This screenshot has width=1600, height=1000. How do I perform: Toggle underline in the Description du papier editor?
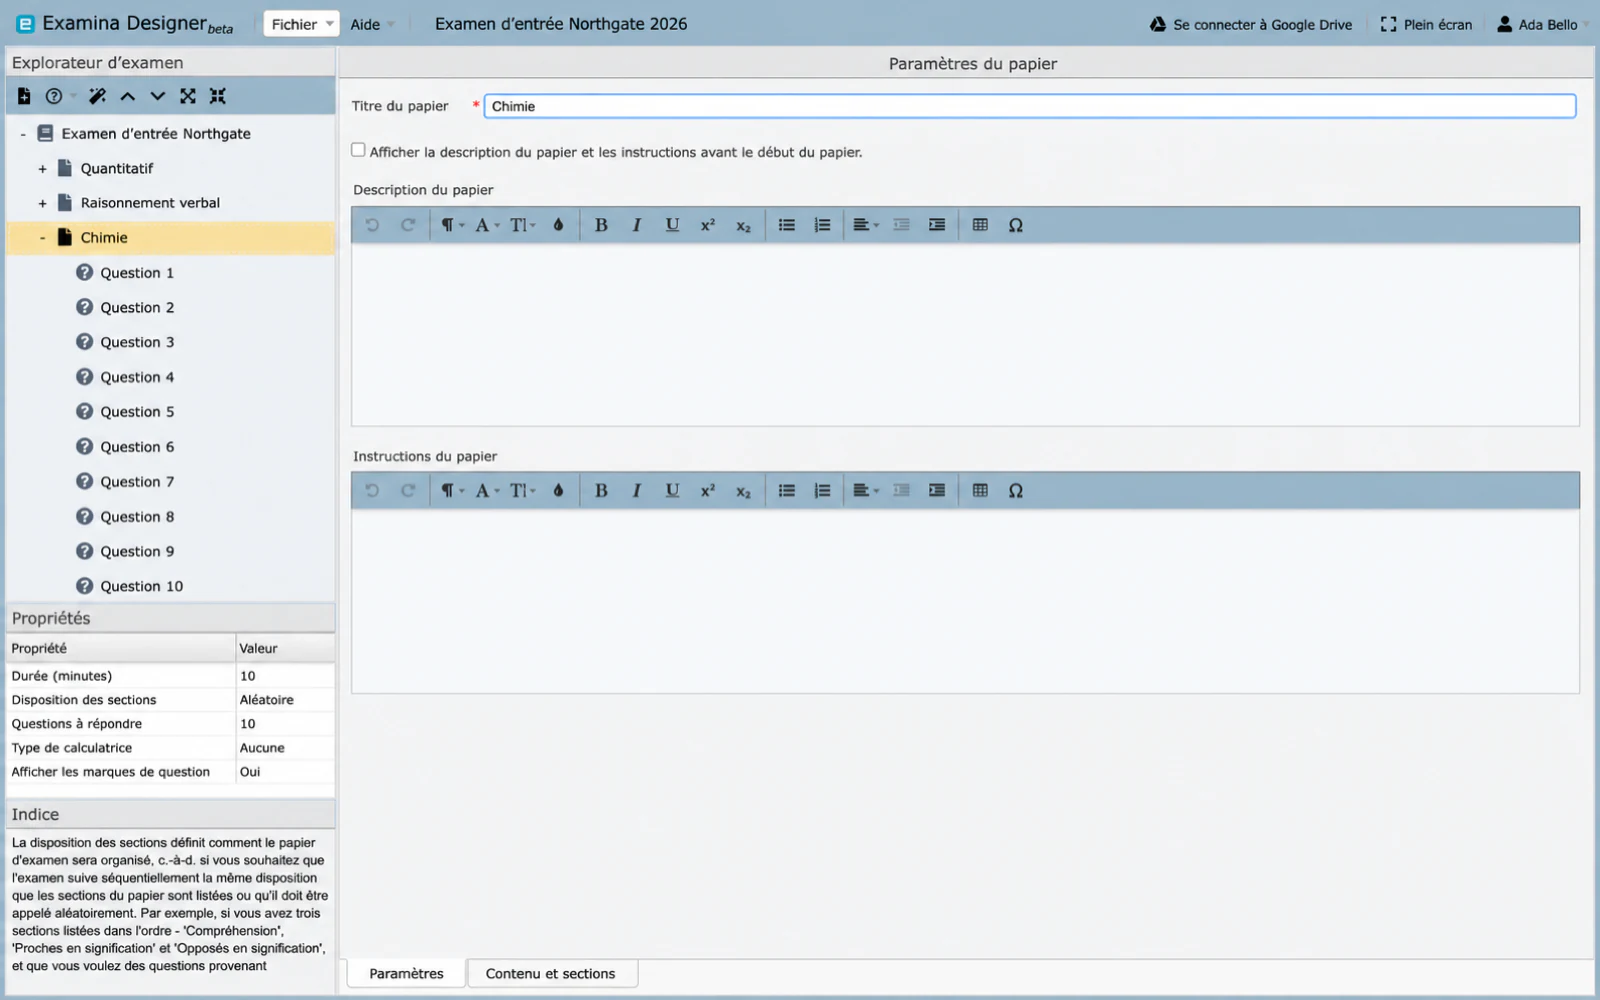tap(672, 225)
